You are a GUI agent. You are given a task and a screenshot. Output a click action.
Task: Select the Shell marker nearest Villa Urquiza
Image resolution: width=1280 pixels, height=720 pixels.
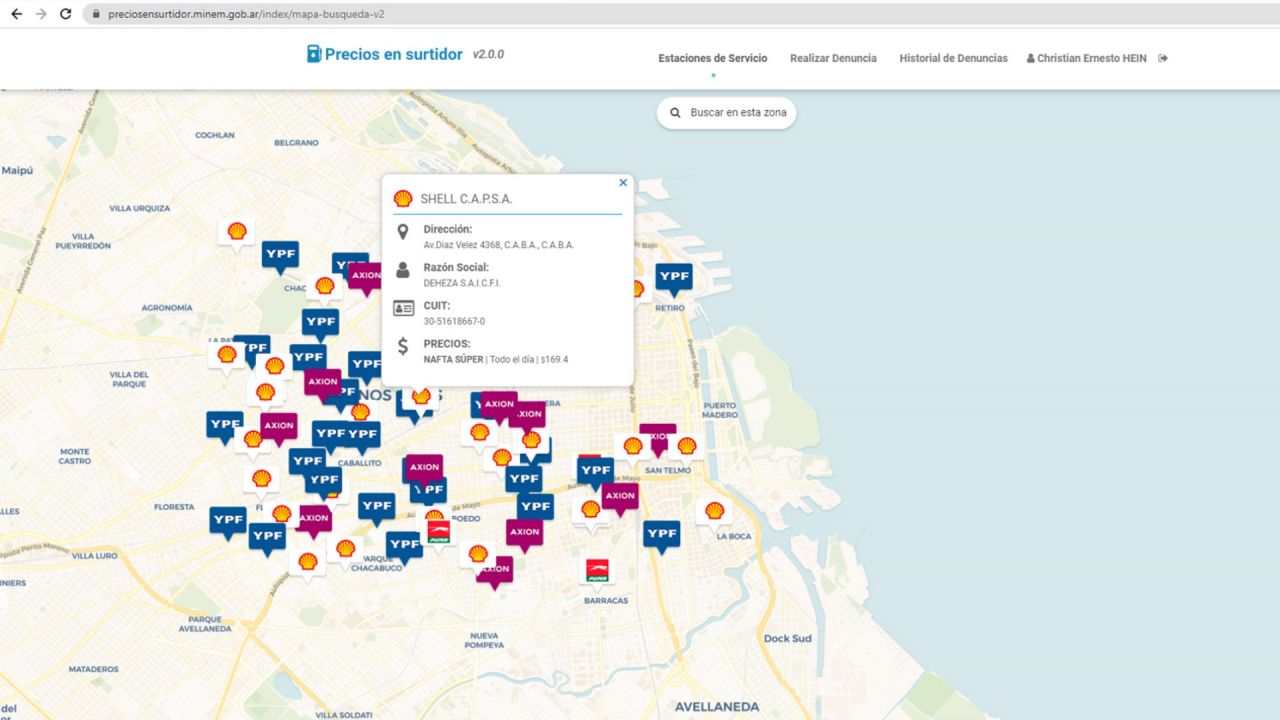237,233
